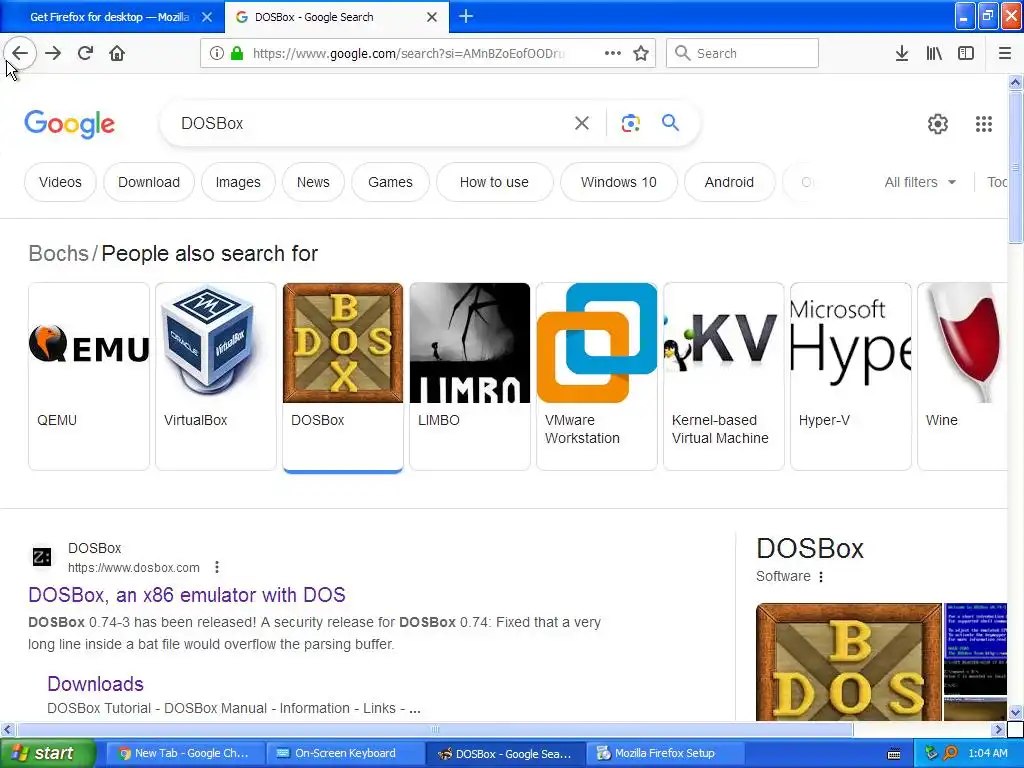1024x768 pixels.
Task: Click the keyboard icon in system tray
Action: pyautogui.click(x=894, y=754)
